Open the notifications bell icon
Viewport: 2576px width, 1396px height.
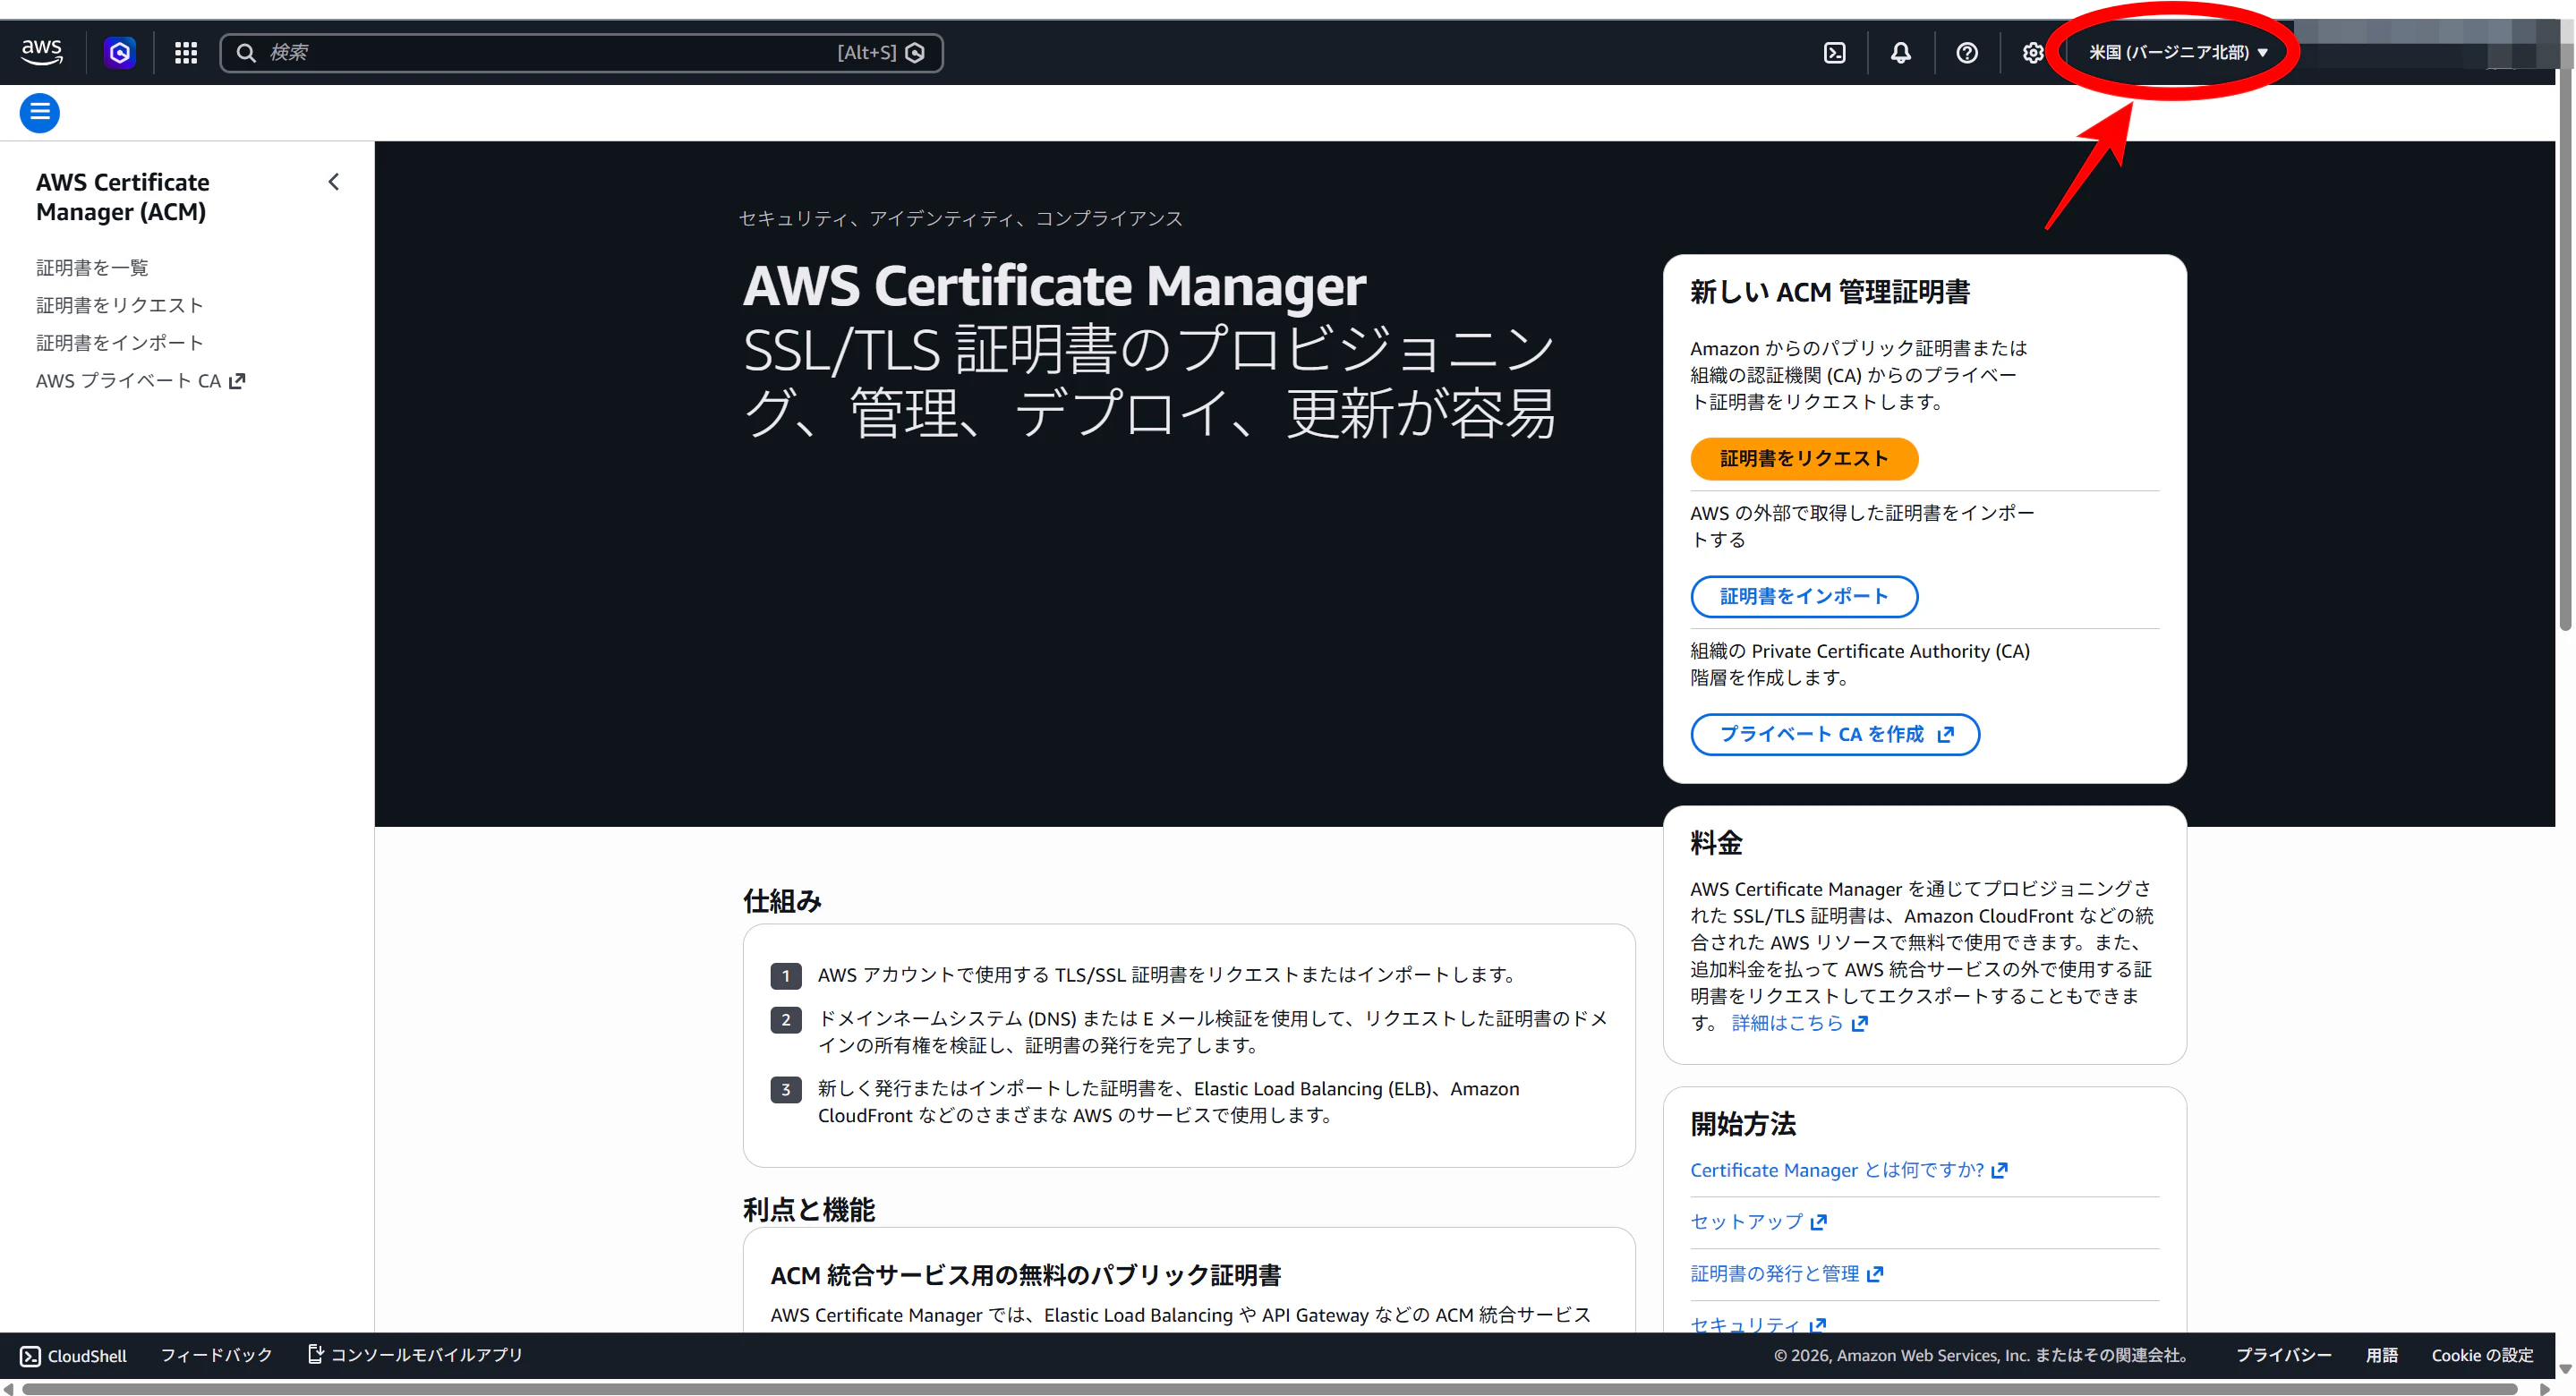(1900, 52)
